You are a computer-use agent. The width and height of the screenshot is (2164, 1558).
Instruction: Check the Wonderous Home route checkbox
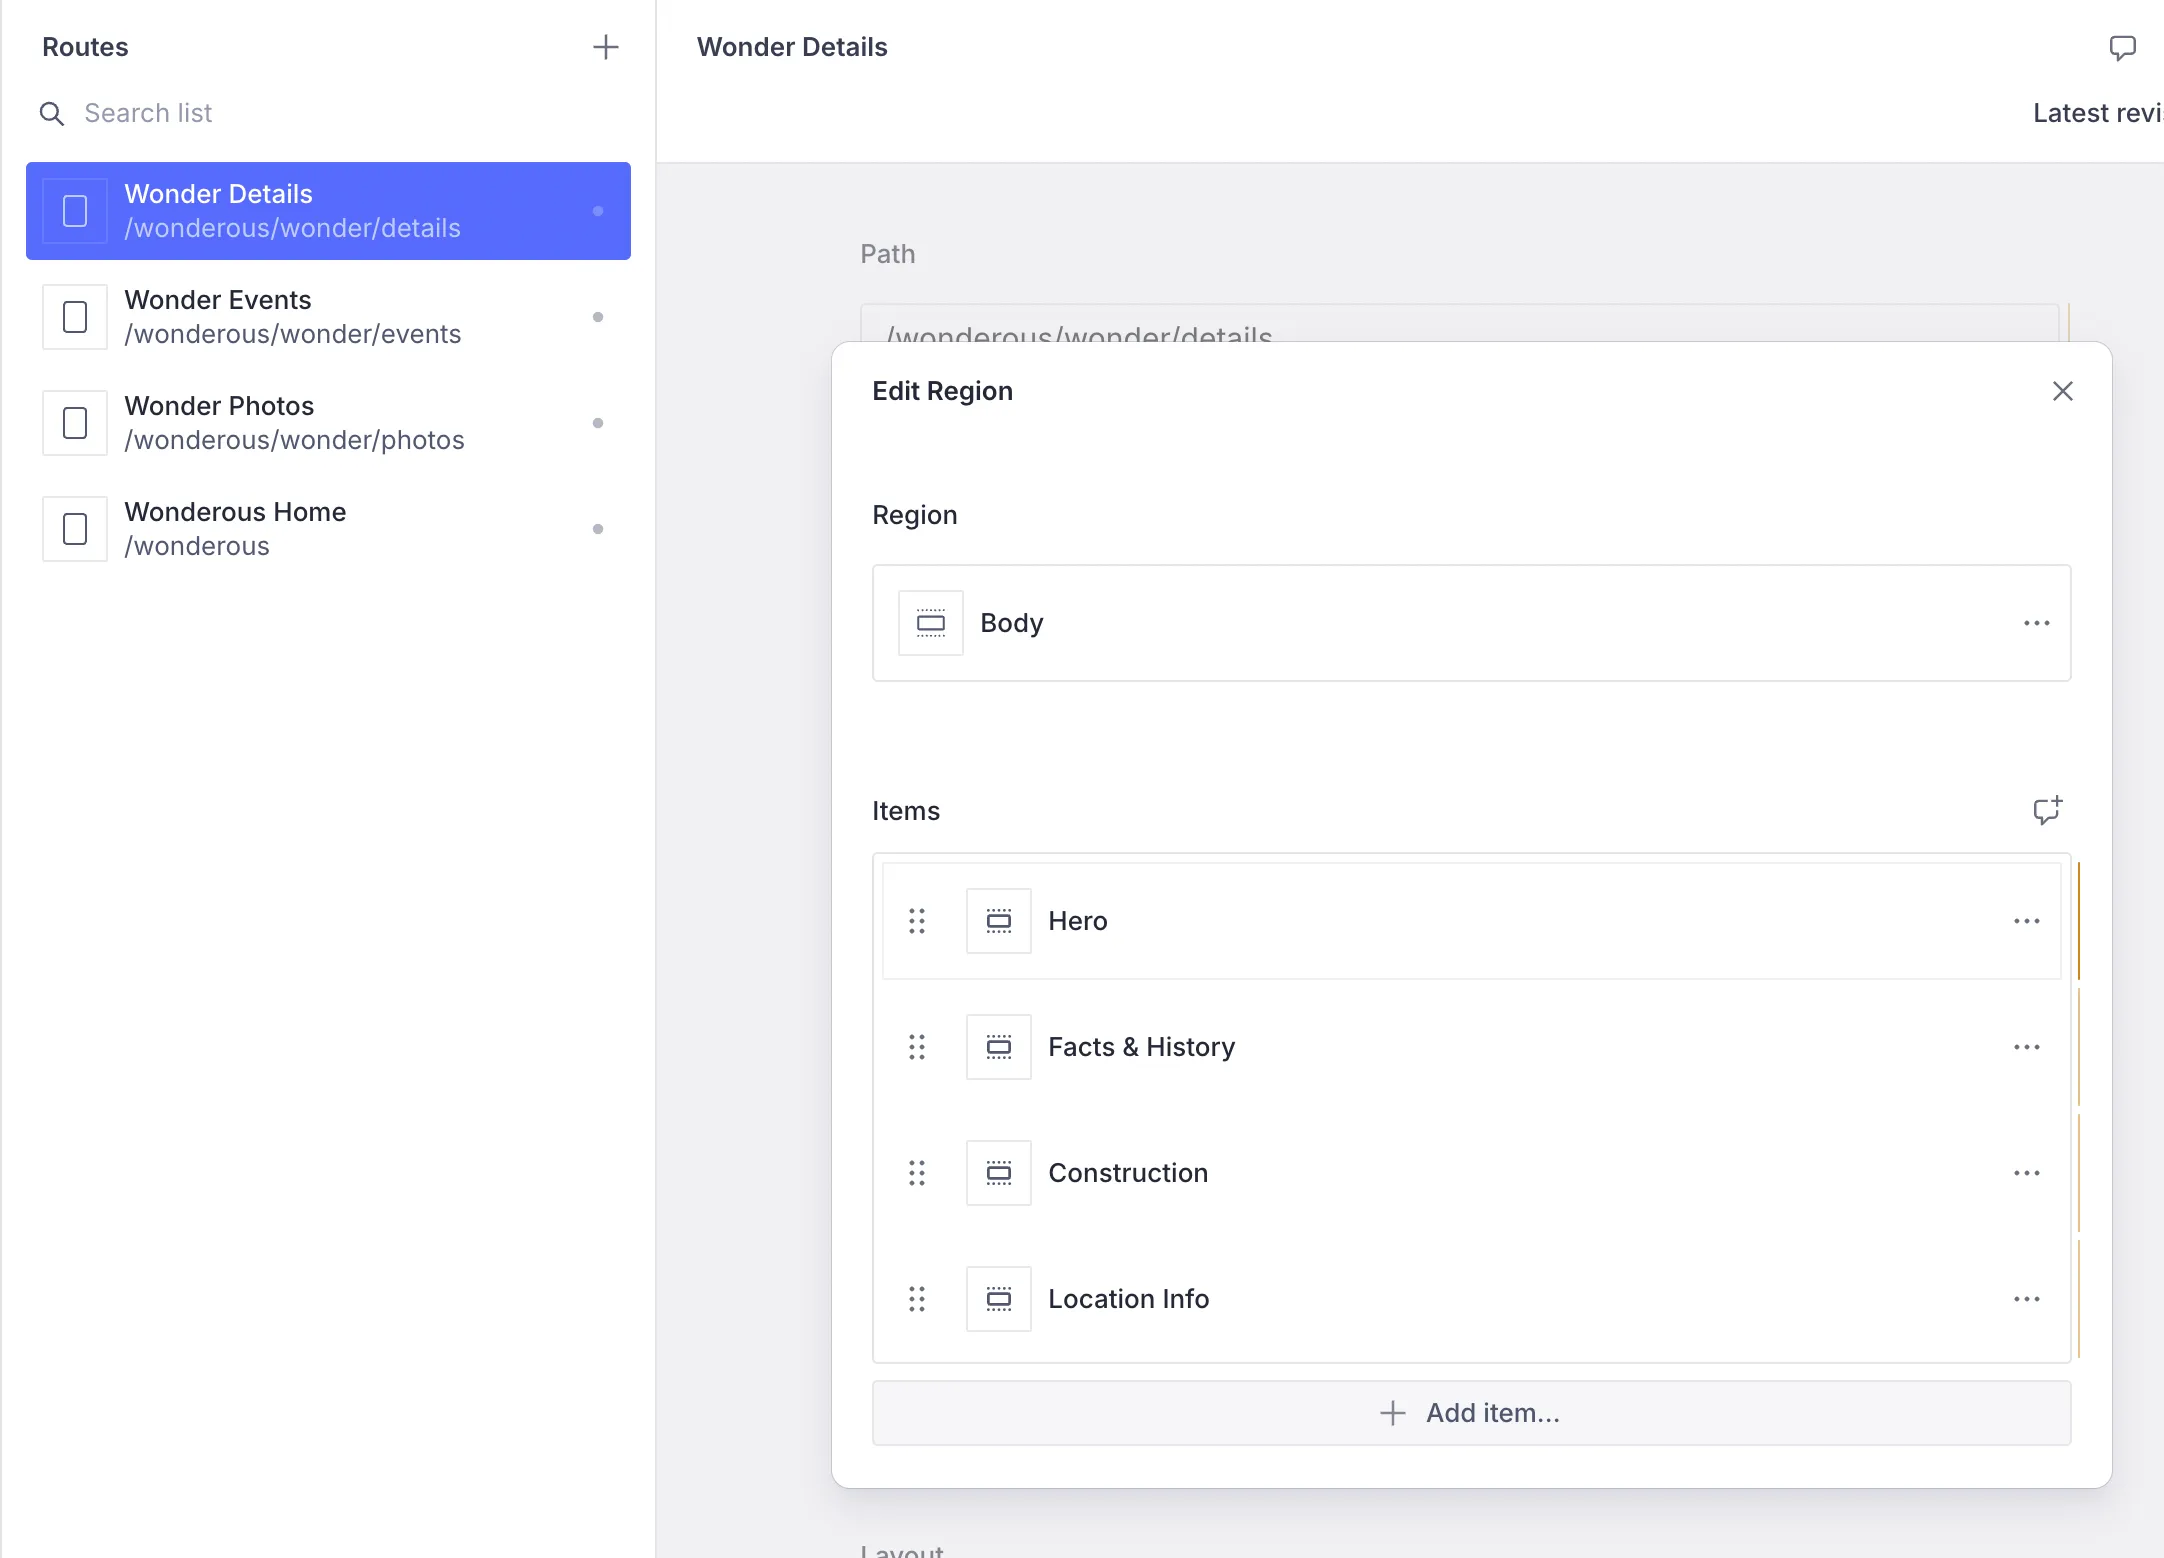coord(74,529)
